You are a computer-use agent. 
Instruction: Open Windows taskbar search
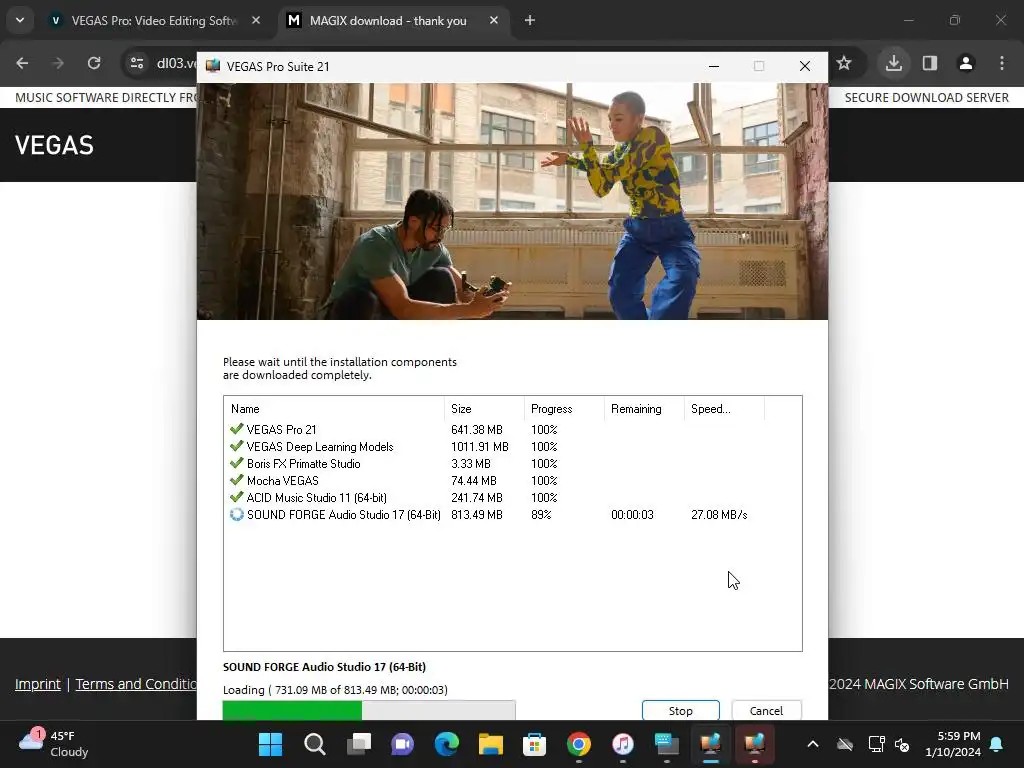coord(315,744)
